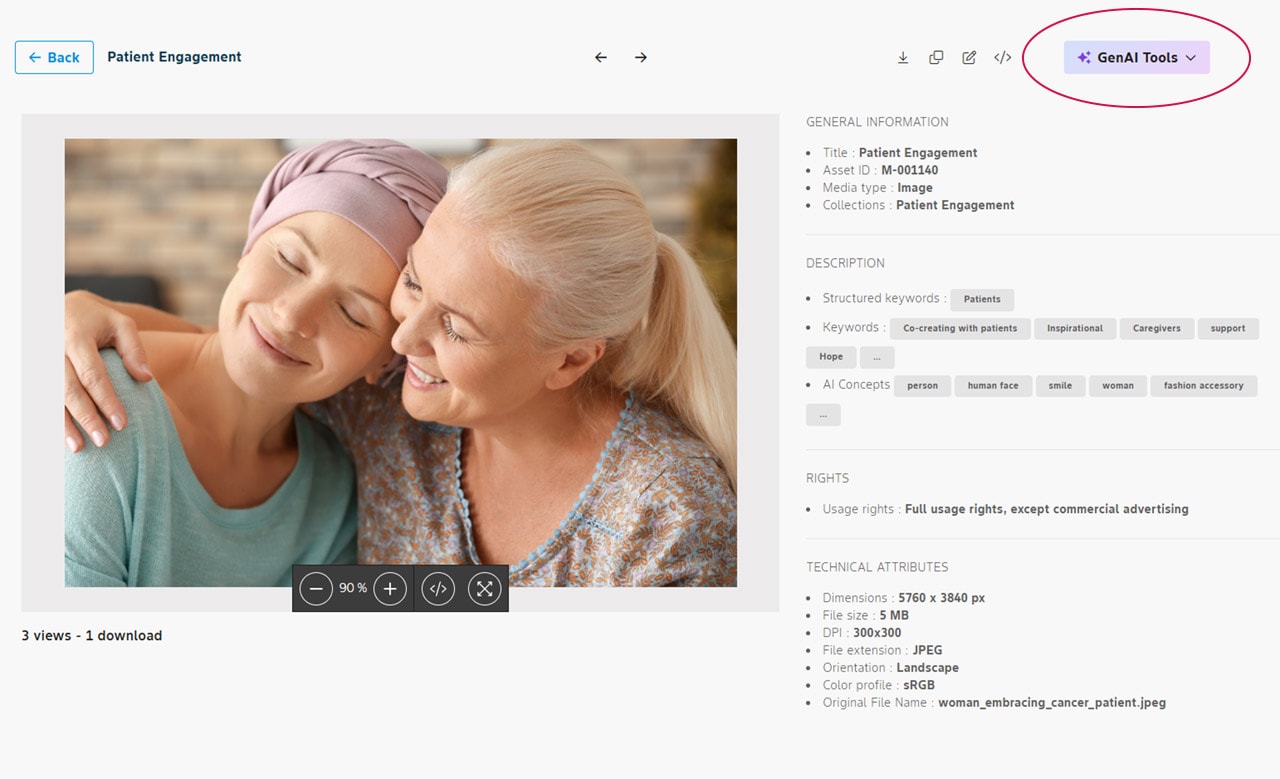Viewport: 1280px width, 779px height.
Task: Click the patient embrace image preview
Action: point(401,363)
